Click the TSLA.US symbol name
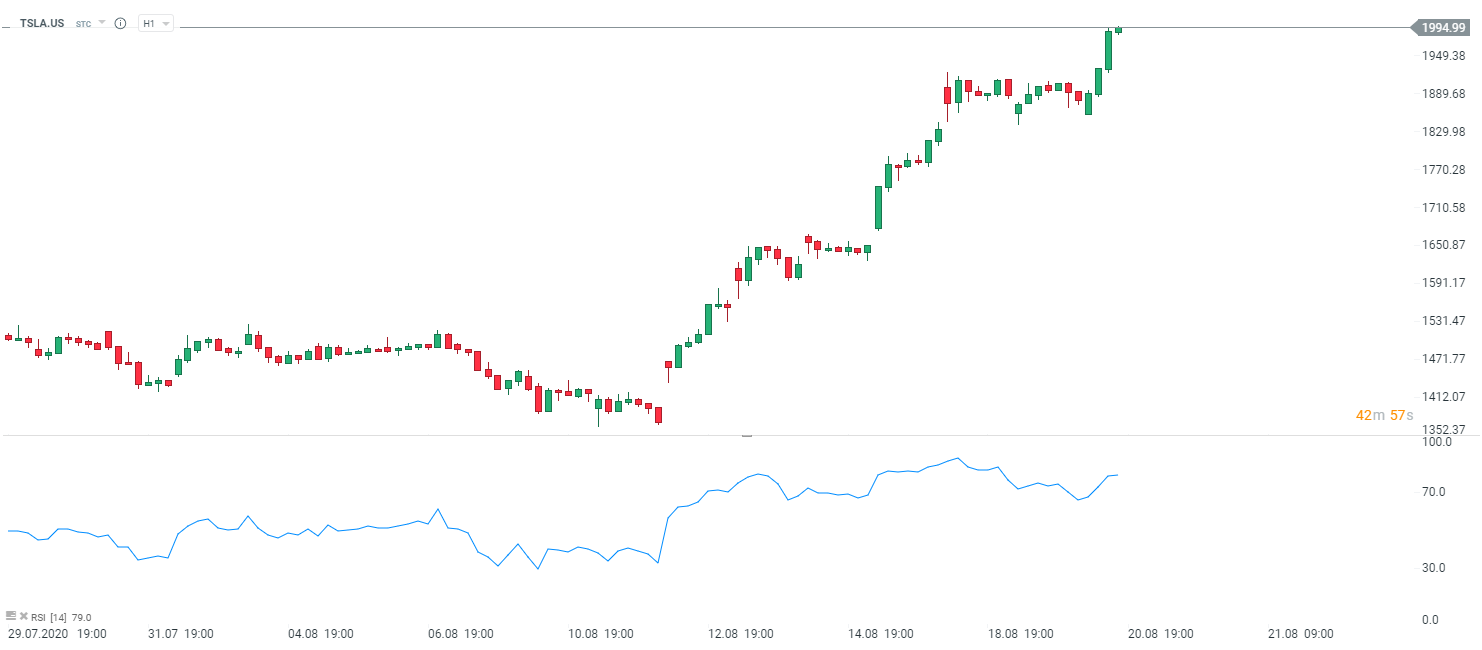This screenshot has height=650, width=1482. click(x=42, y=23)
